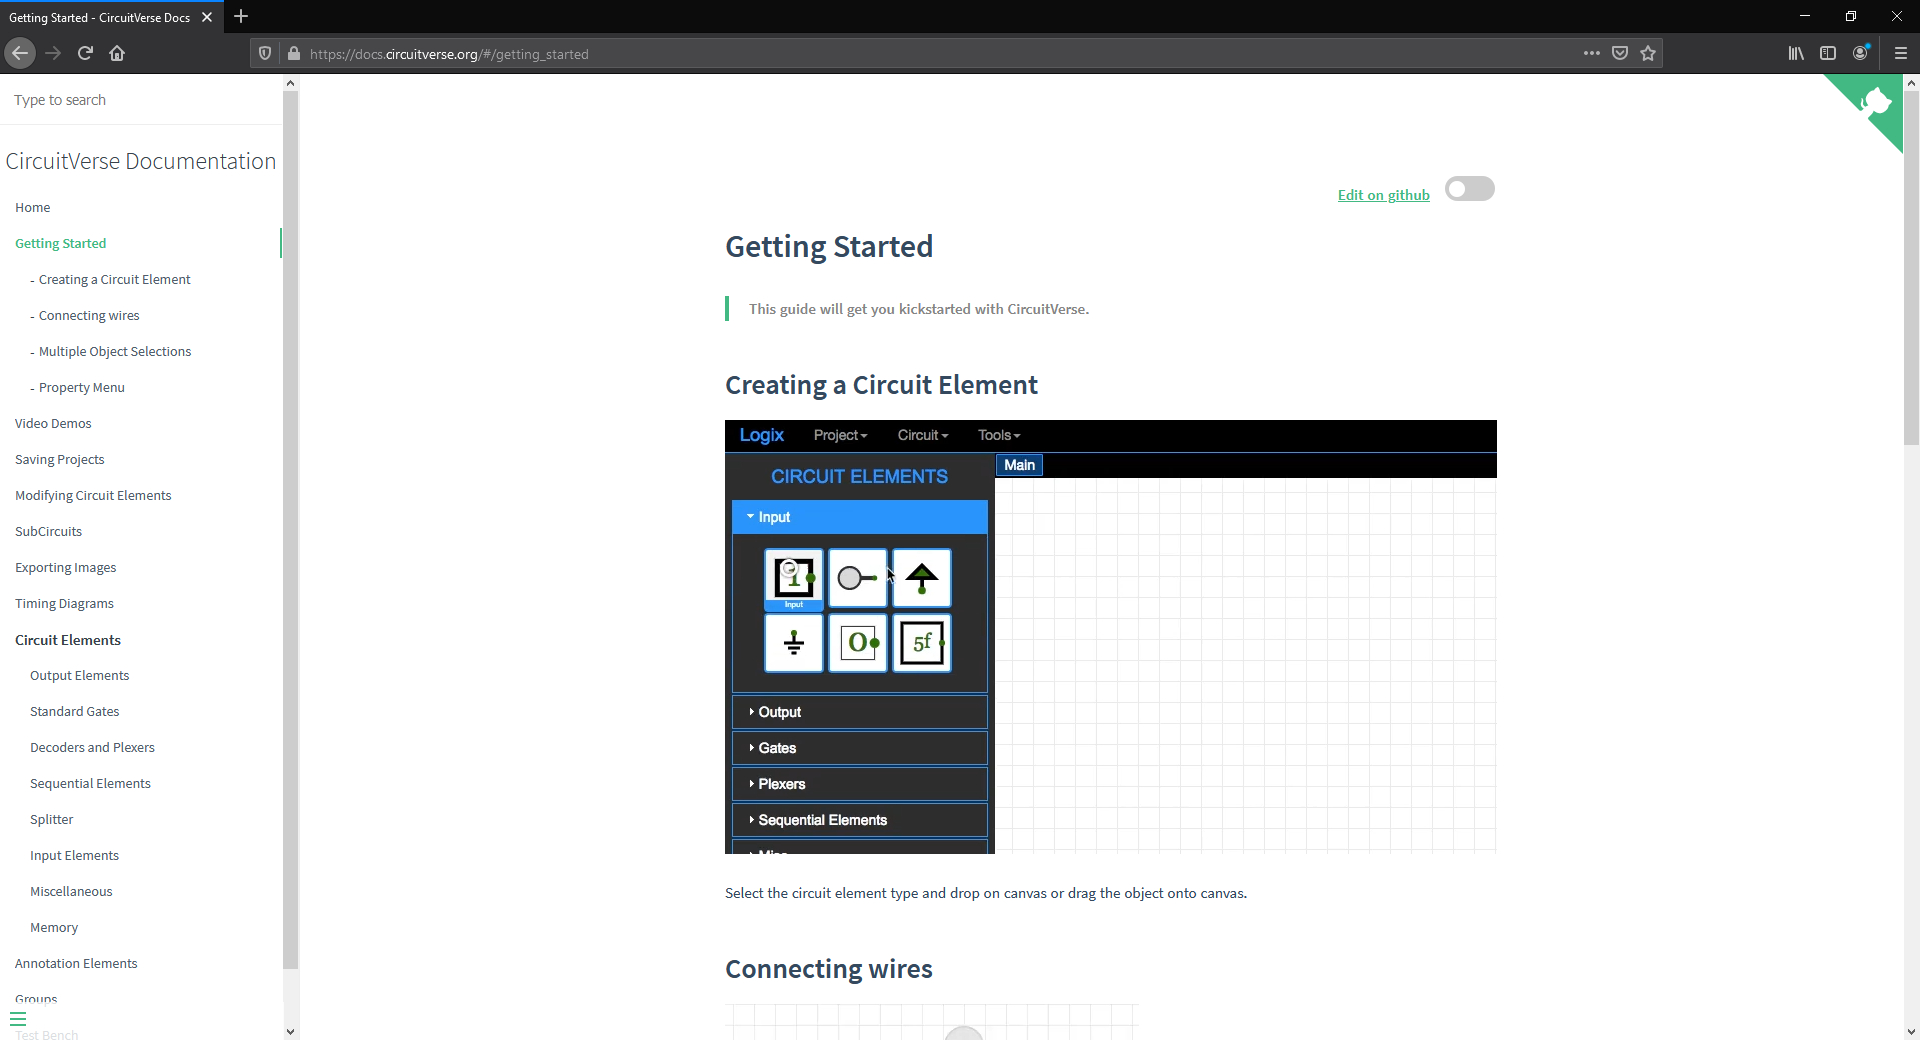Open a new browser tab
The height and width of the screenshot is (1040, 1920).
click(x=241, y=17)
